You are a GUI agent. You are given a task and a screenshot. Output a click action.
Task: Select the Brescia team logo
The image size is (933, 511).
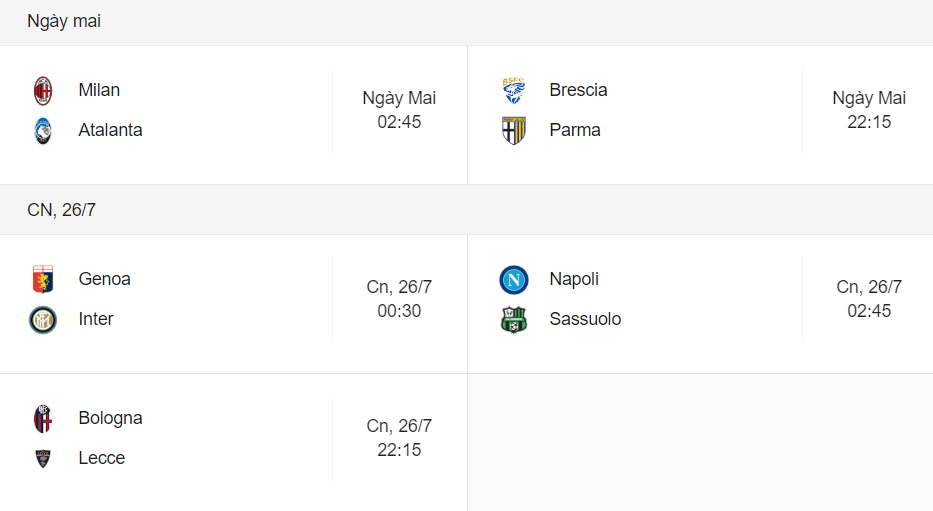514,90
